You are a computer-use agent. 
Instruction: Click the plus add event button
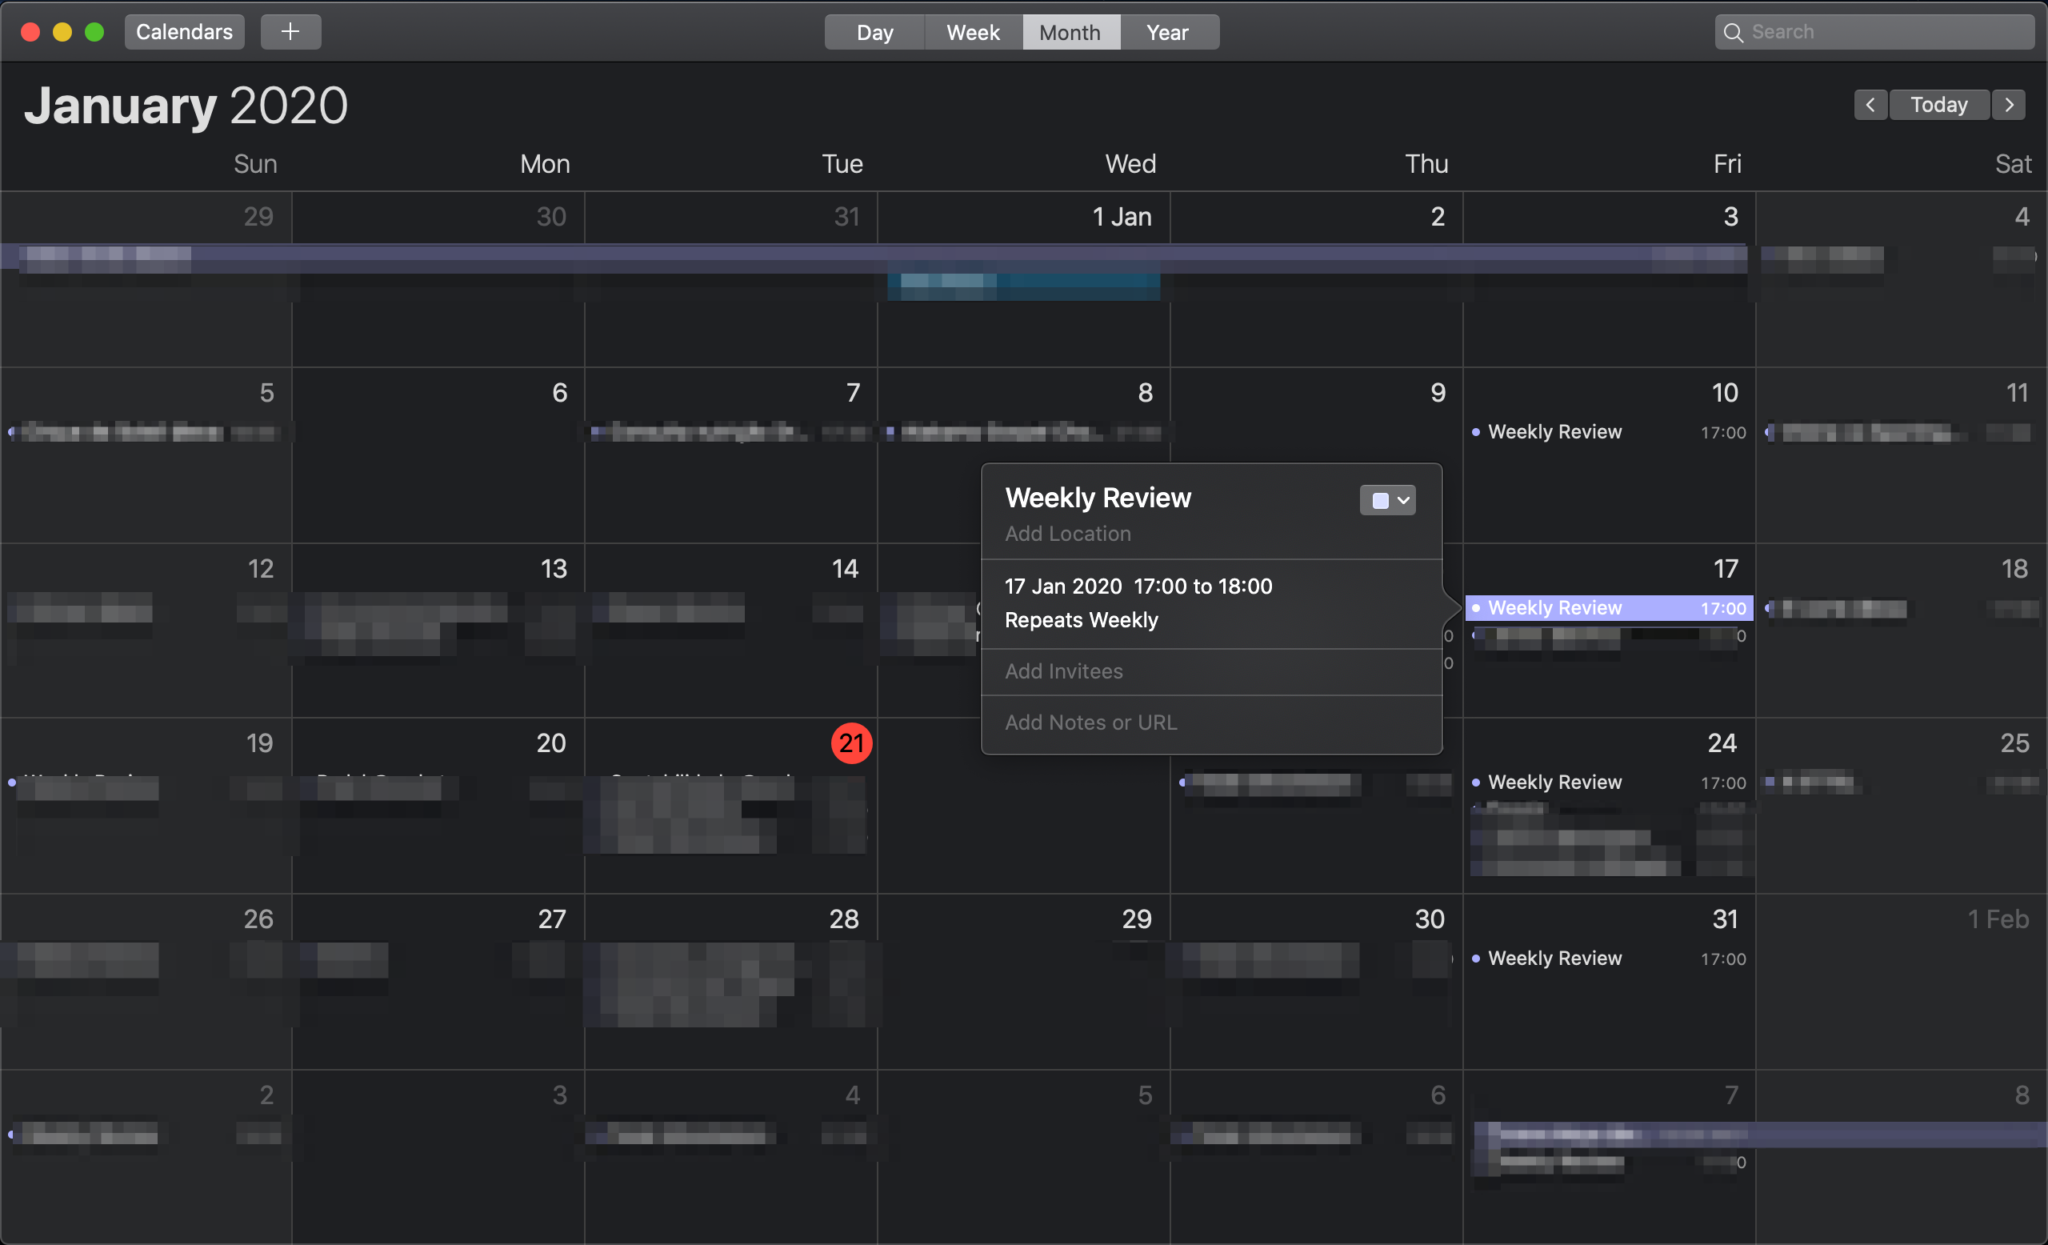click(290, 32)
